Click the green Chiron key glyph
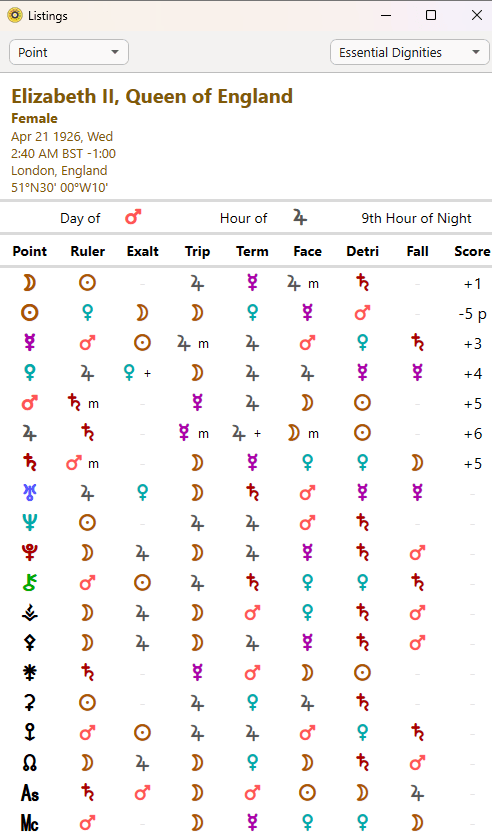Image resolution: width=492 pixels, height=838 pixels. tap(29, 582)
